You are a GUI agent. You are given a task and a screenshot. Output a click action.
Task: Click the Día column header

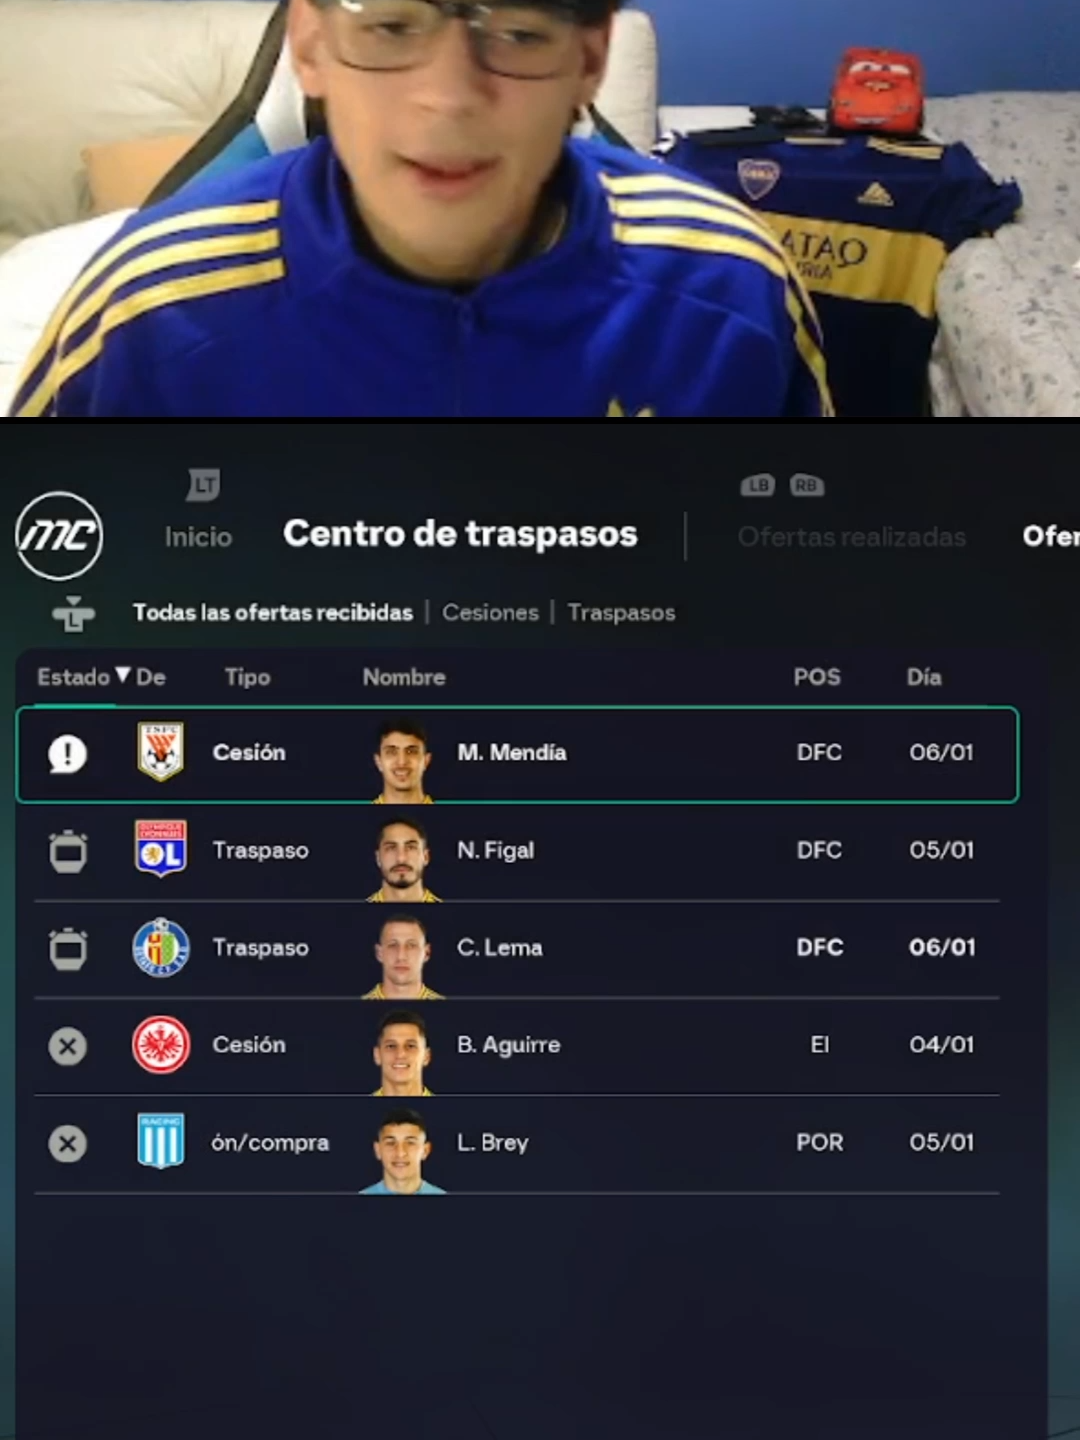coord(924,677)
